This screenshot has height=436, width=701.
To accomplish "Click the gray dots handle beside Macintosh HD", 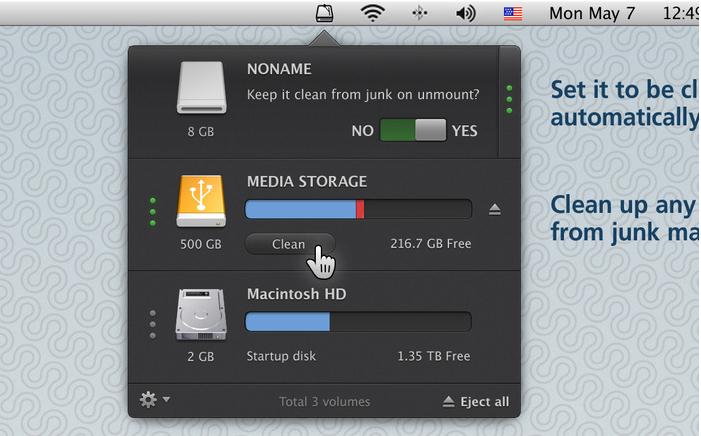I will click(x=153, y=324).
